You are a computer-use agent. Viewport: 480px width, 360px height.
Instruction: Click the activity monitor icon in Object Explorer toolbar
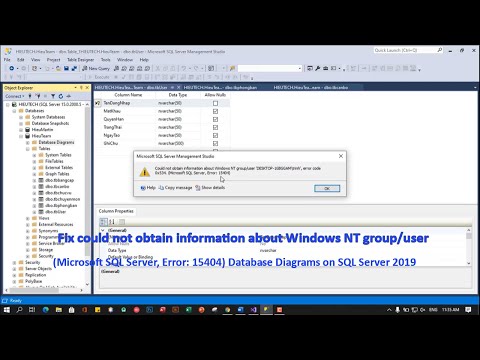tap(69, 96)
